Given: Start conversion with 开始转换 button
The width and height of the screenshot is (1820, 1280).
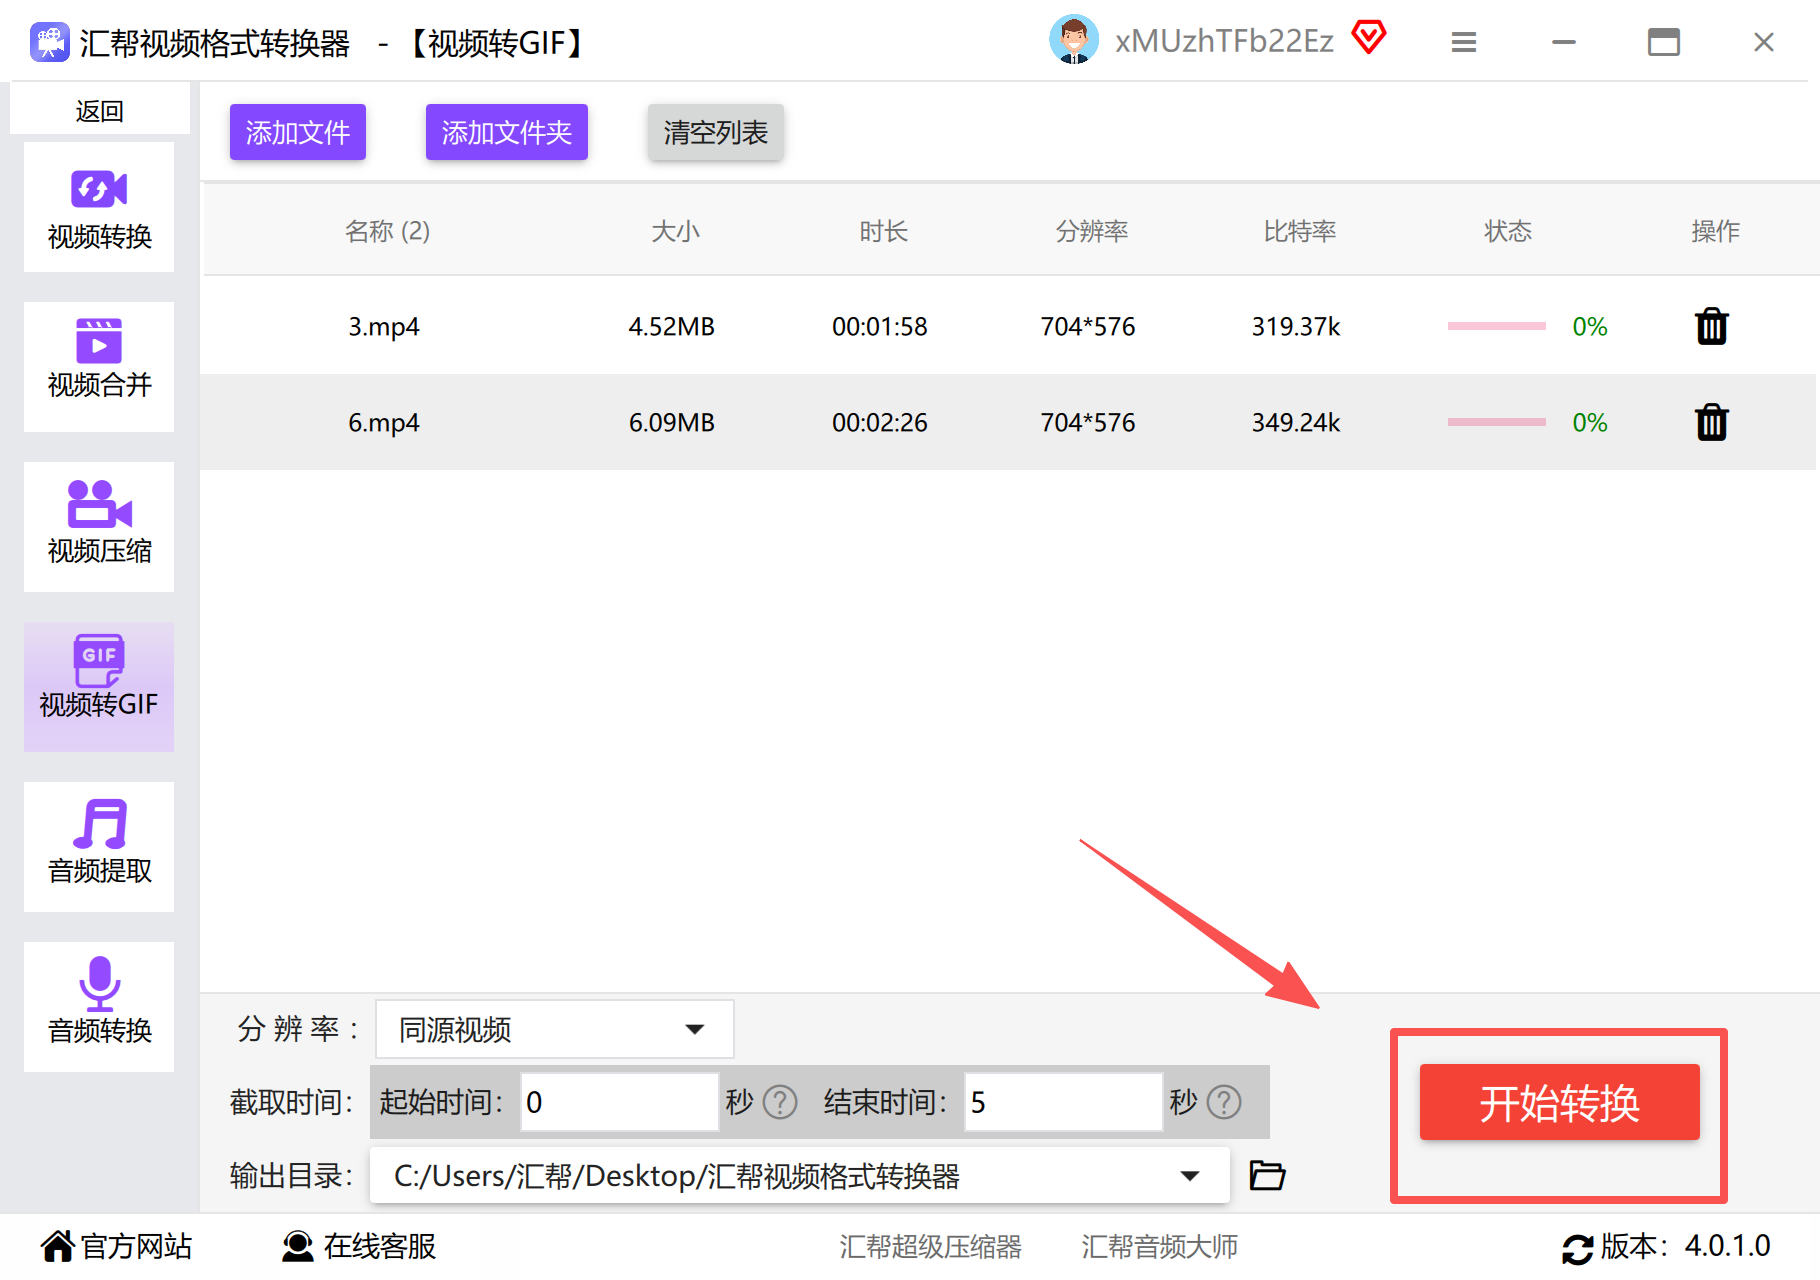Looking at the screenshot, I should 1560,1102.
